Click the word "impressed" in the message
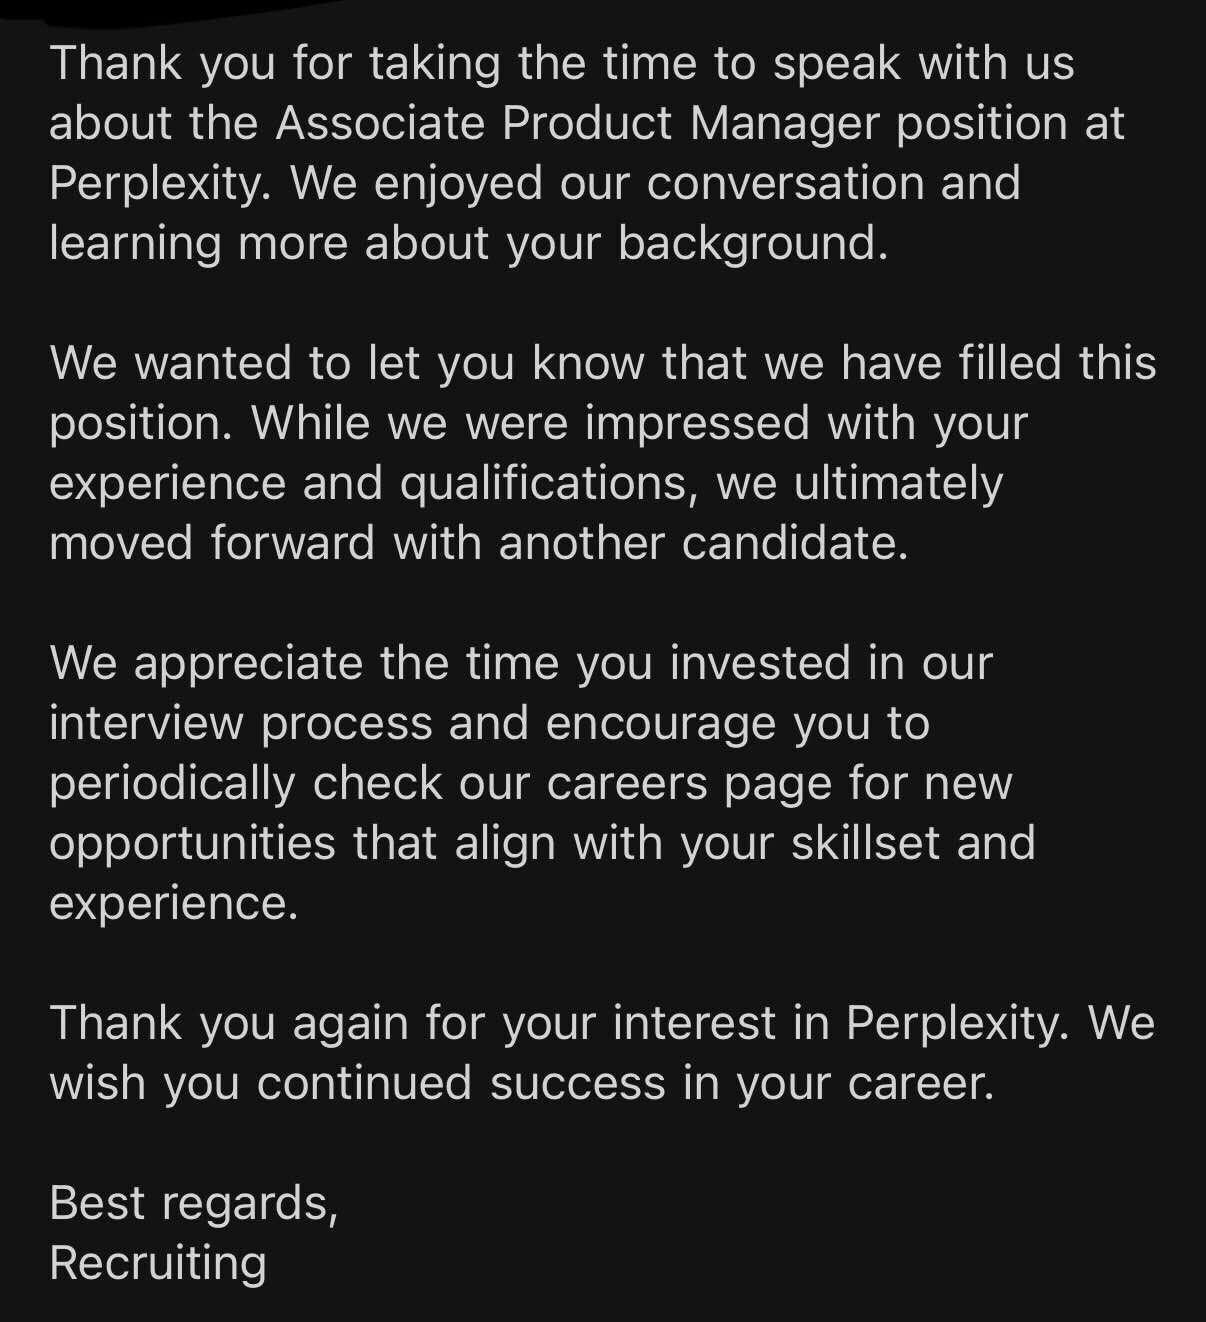This screenshot has height=1322, width=1206. tap(697, 423)
